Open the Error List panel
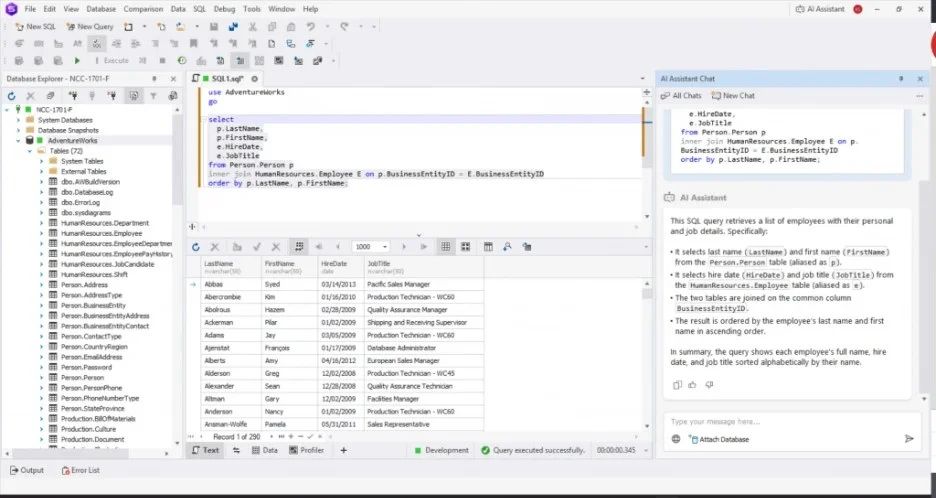Image resolution: width=936 pixels, height=498 pixels. [81, 471]
